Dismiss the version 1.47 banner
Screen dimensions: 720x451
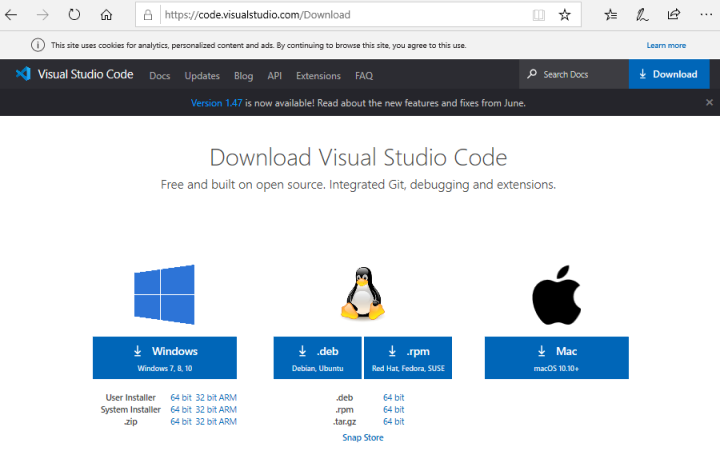[709, 102]
